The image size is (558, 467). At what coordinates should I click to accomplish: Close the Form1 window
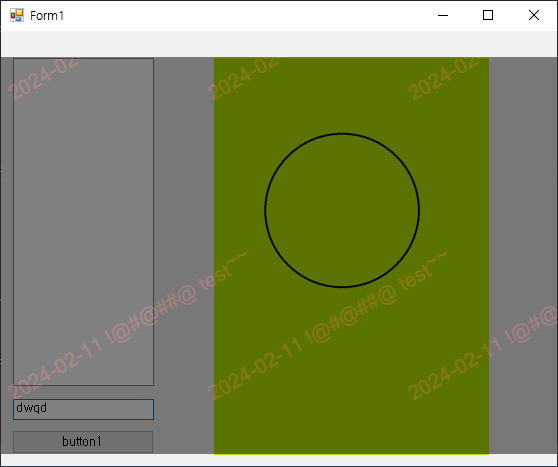[x=534, y=15]
